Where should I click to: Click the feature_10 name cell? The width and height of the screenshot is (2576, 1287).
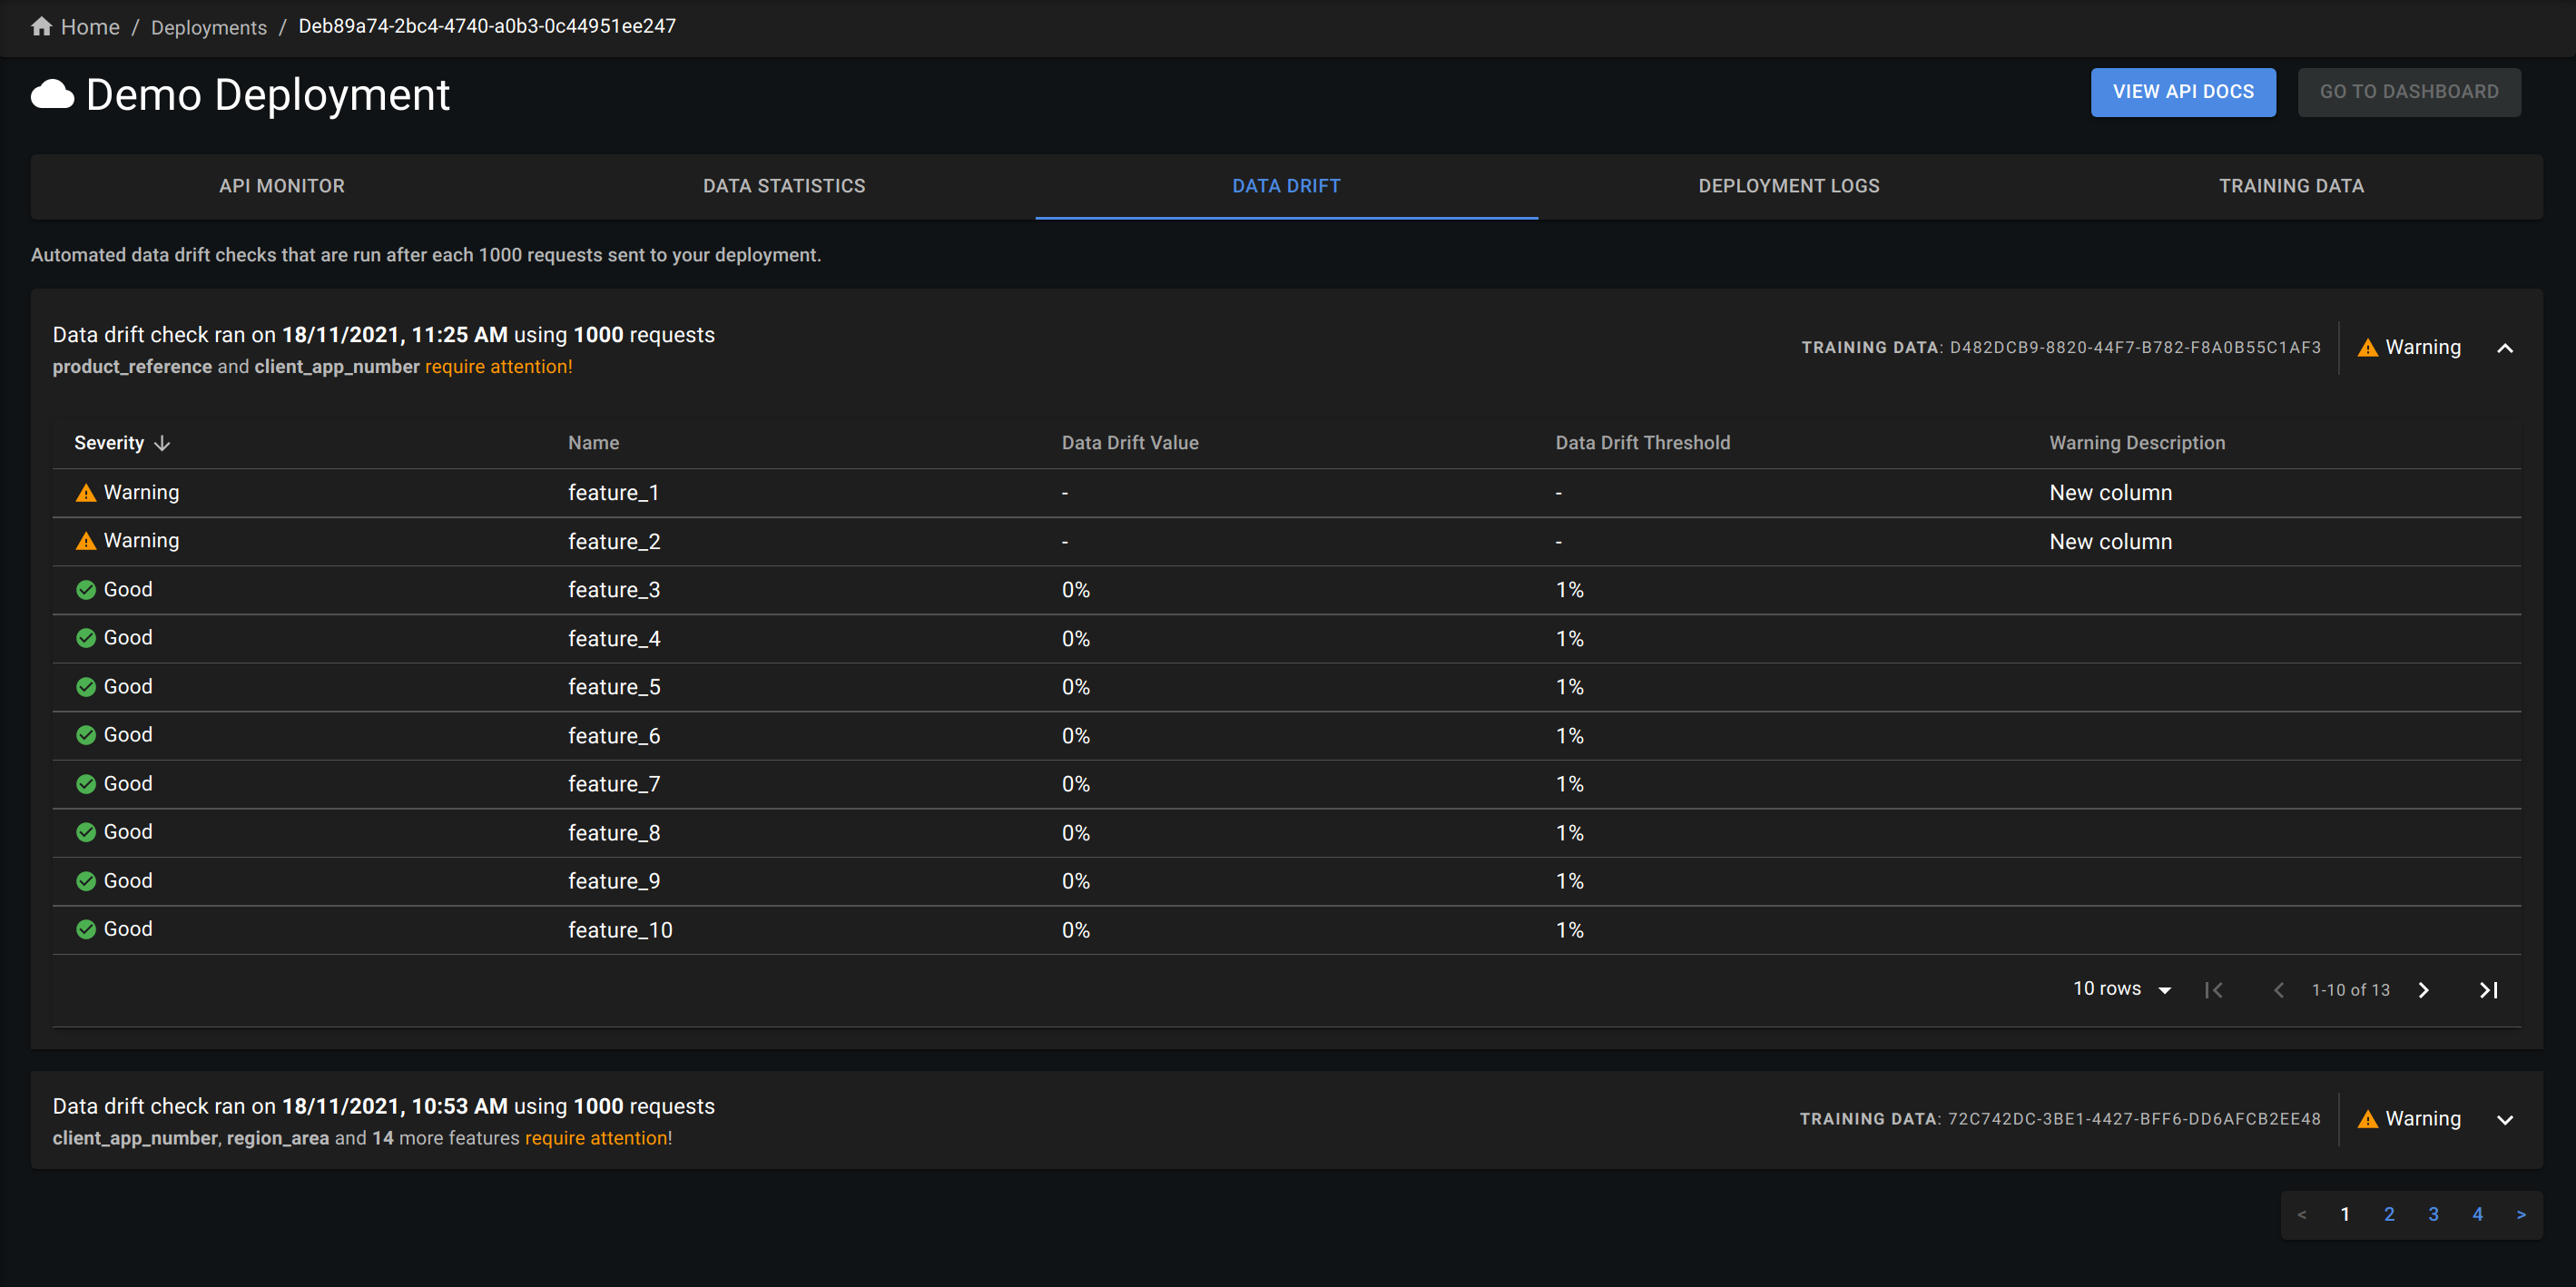coord(620,930)
